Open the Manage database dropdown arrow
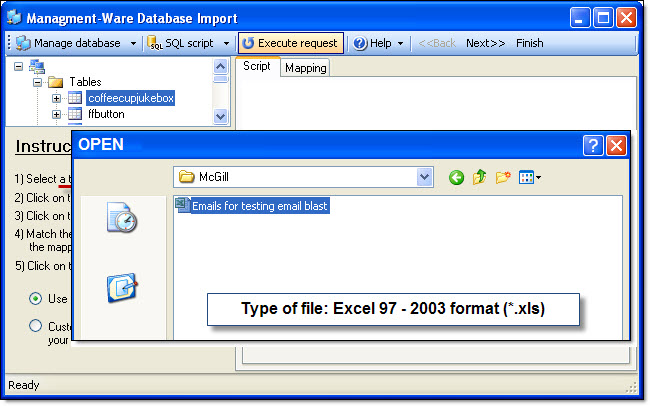This screenshot has width=650, height=406. [x=133, y=44]
